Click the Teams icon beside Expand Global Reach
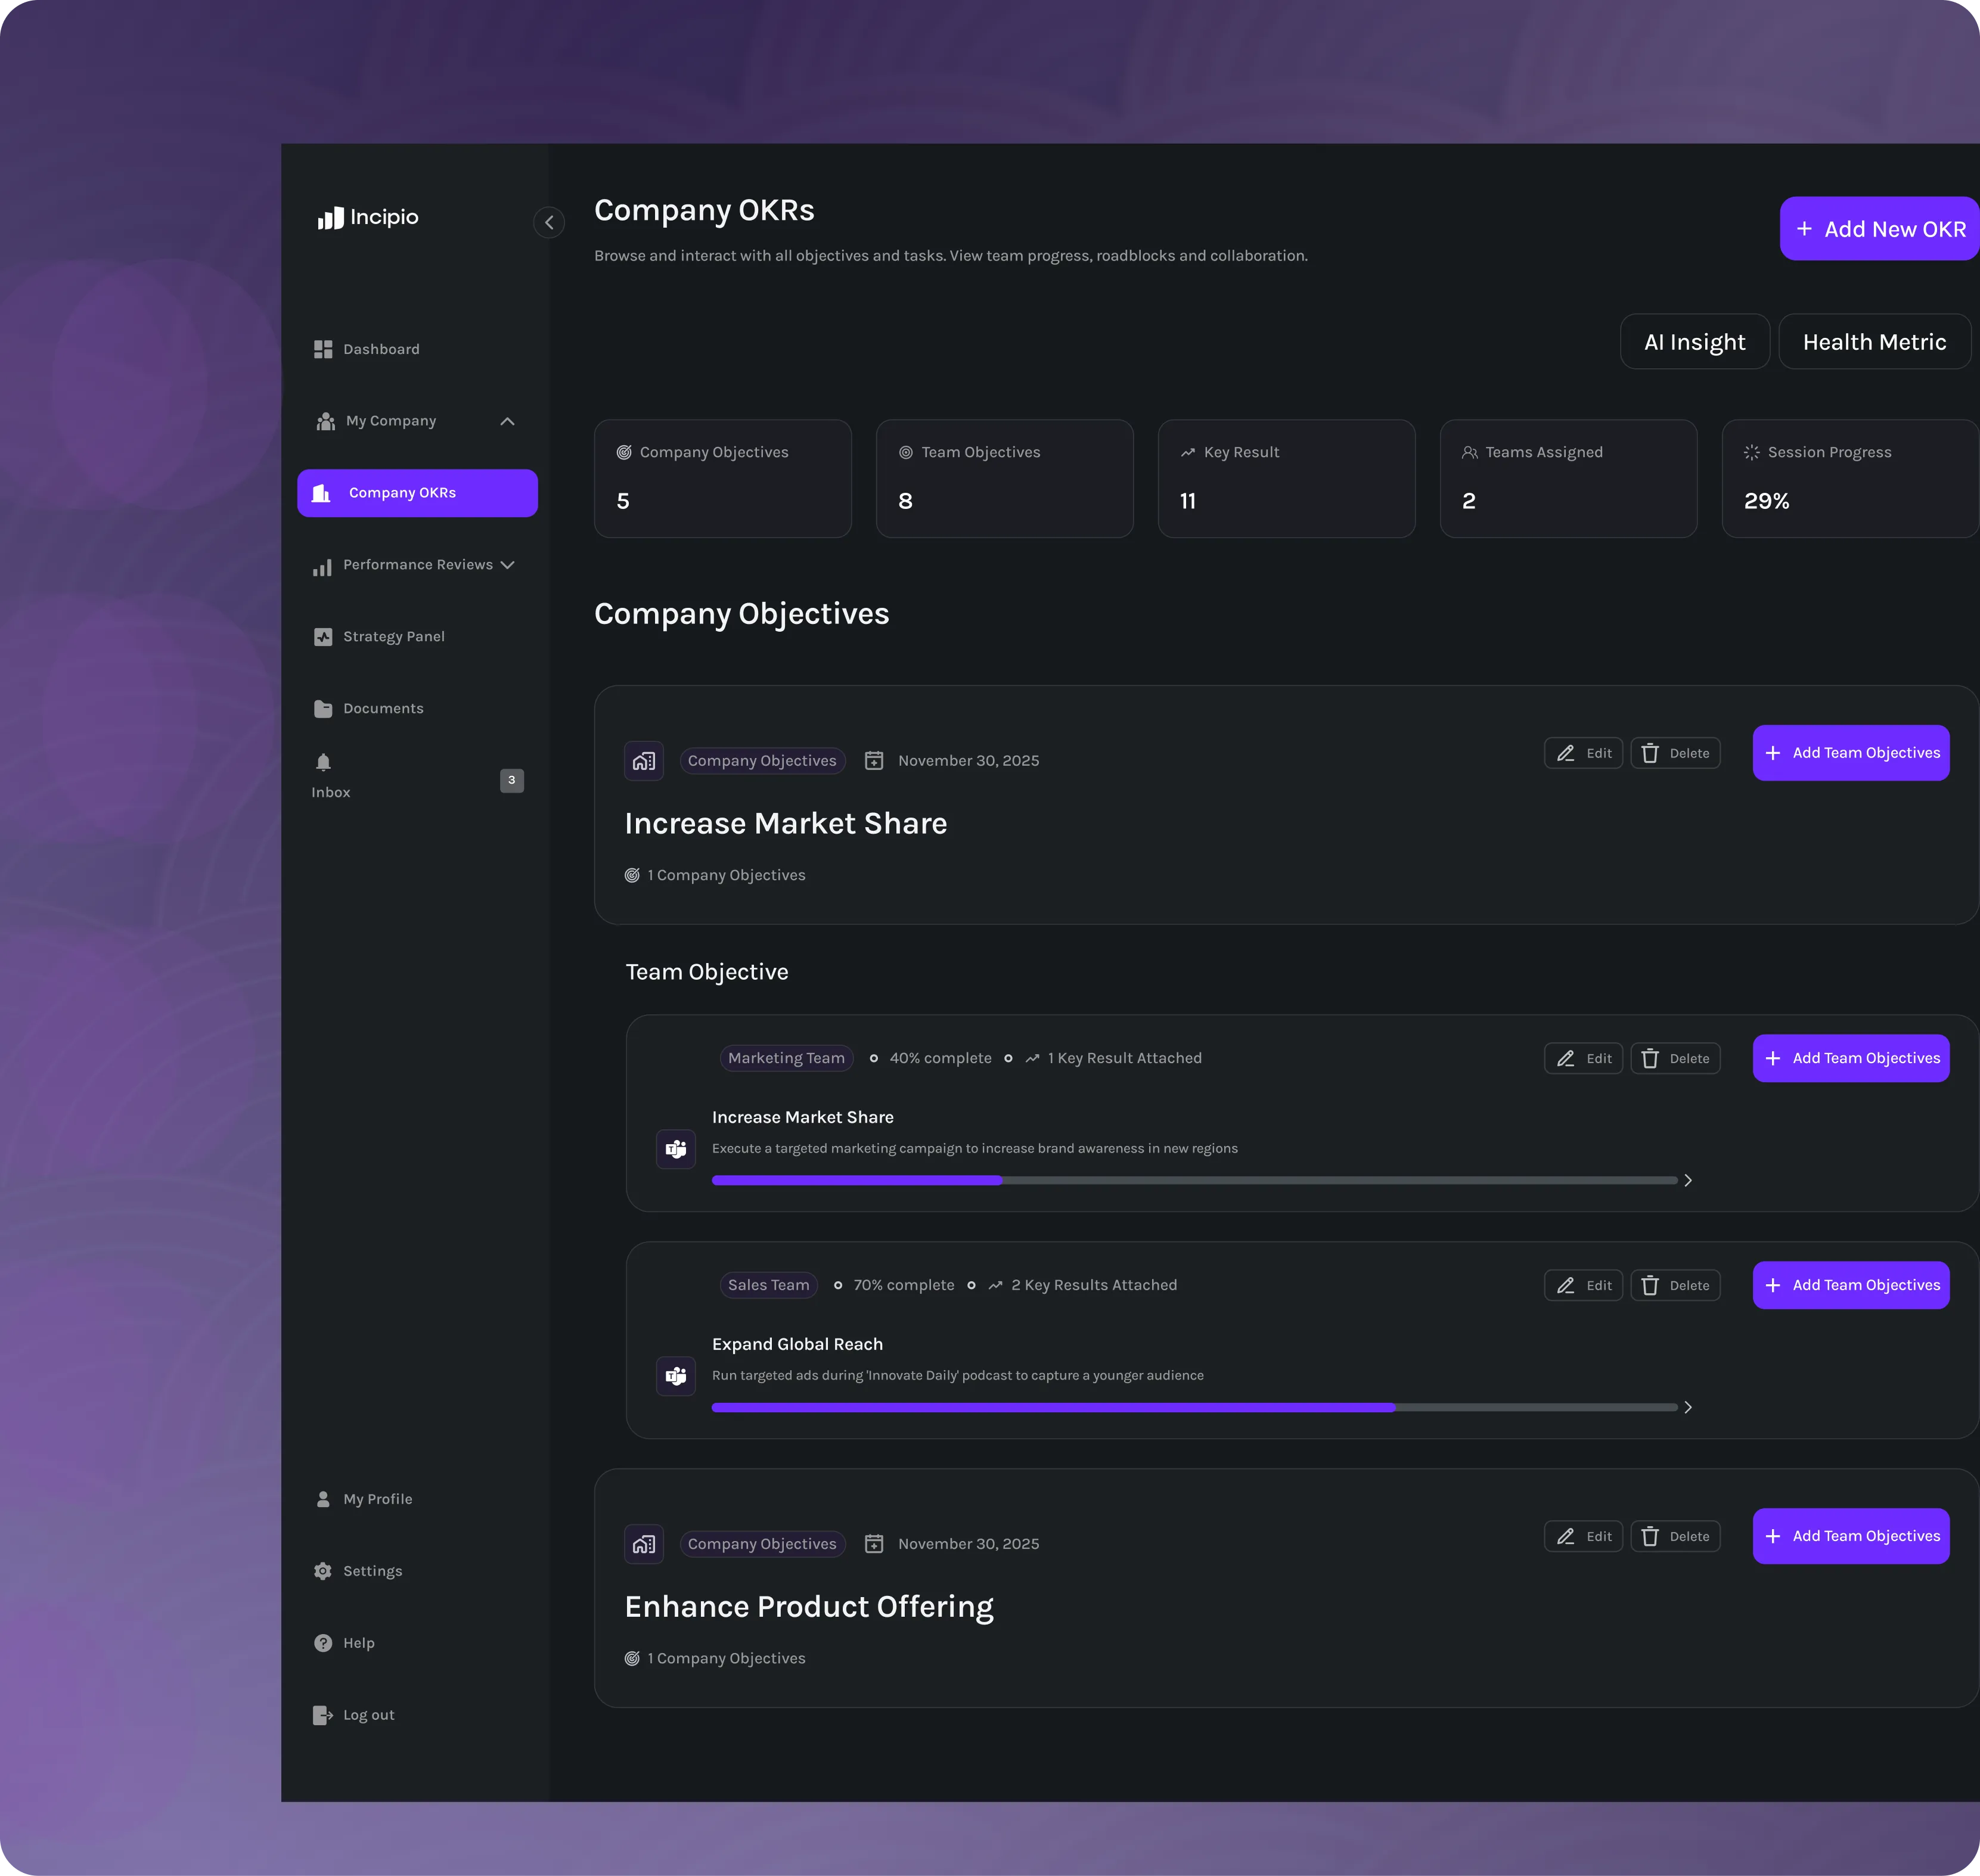This screenshot has height=1876, width=1980. pos(676,1376)
